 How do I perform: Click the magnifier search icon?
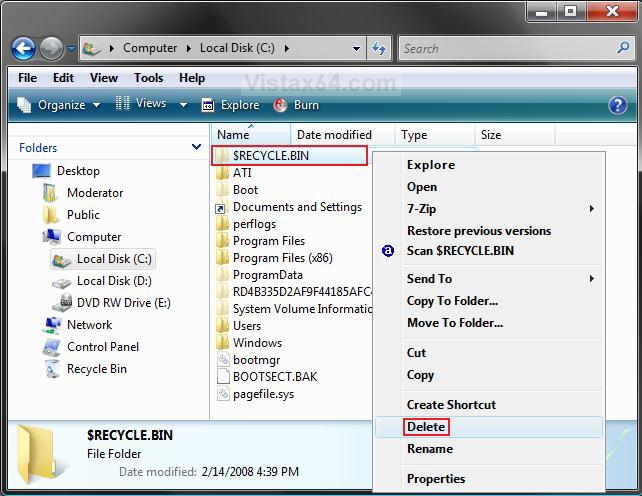coord(624,48)
